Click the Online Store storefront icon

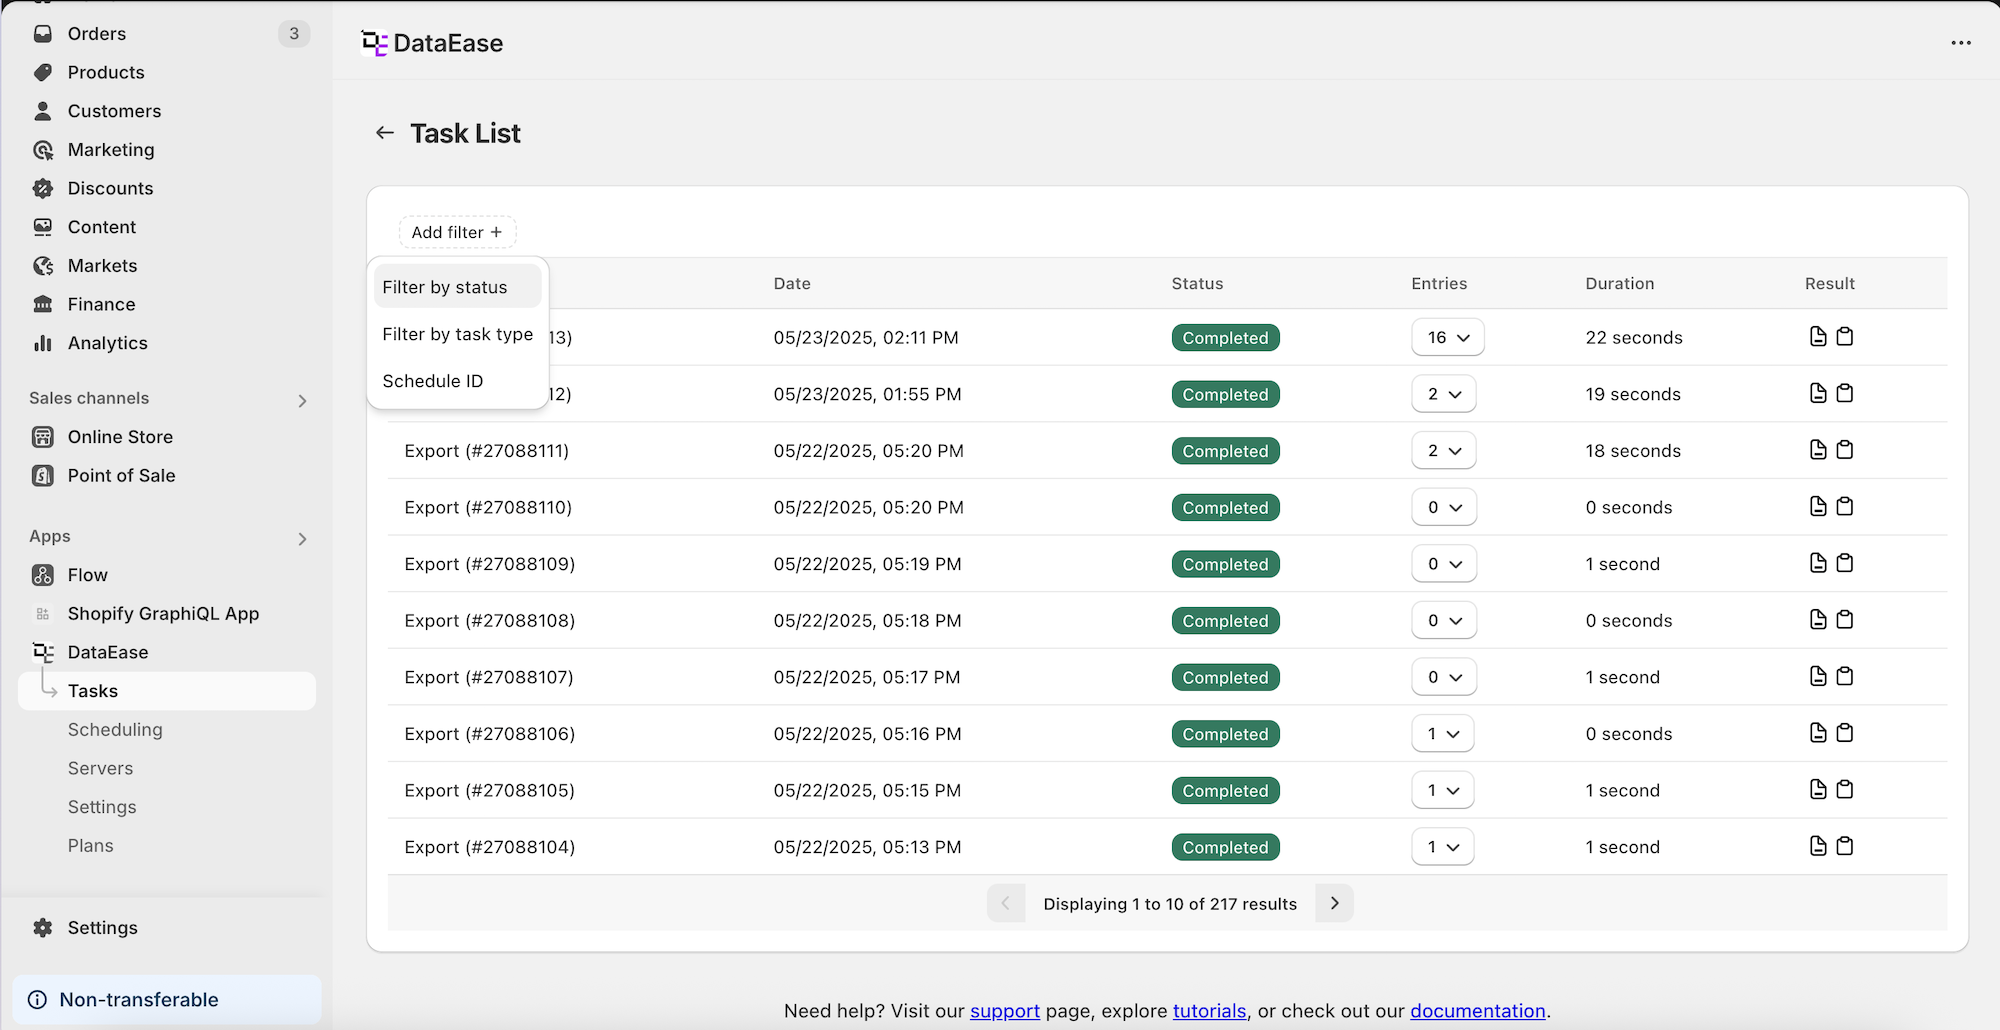tap(43, 437)
